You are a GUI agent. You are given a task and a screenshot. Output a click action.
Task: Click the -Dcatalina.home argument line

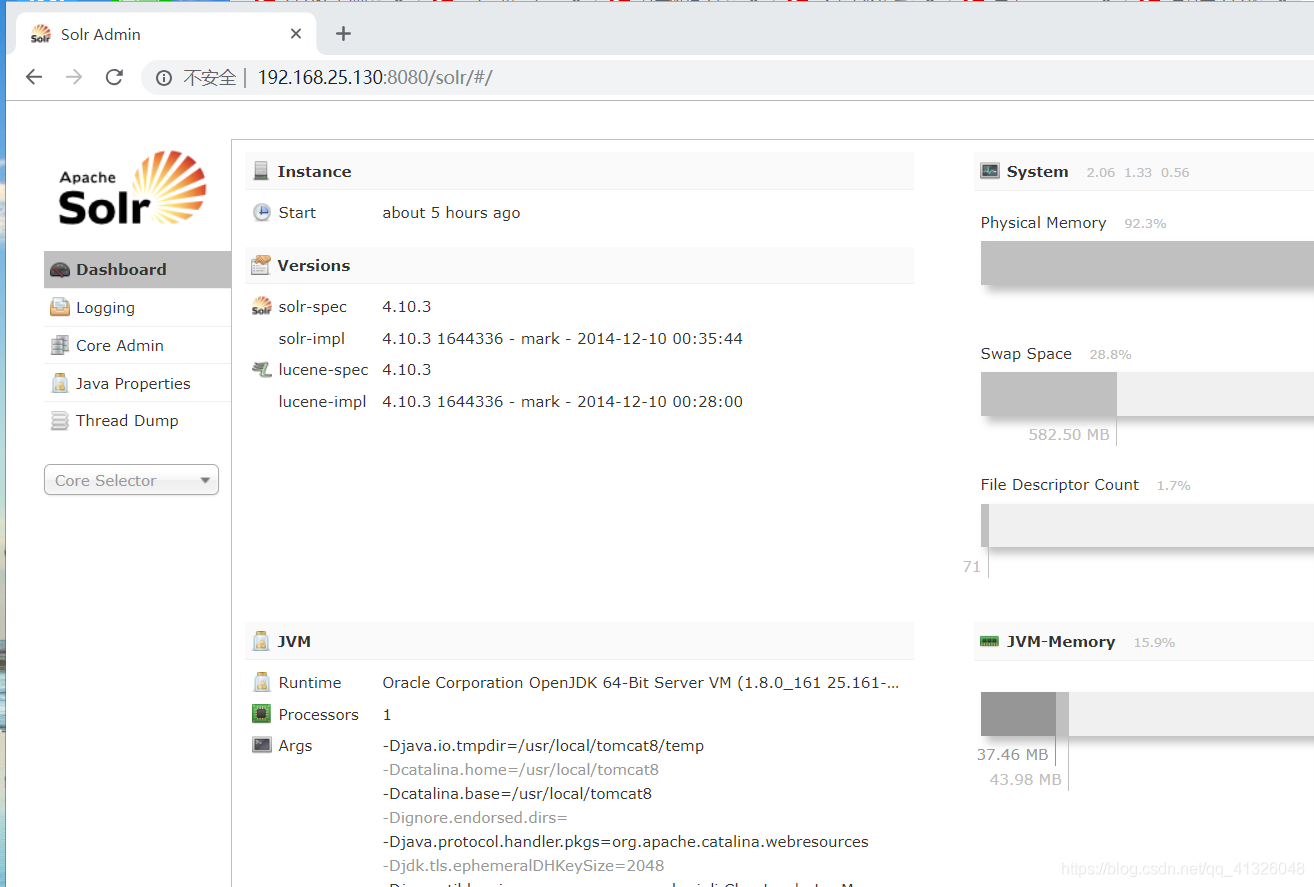pos(520,770)
